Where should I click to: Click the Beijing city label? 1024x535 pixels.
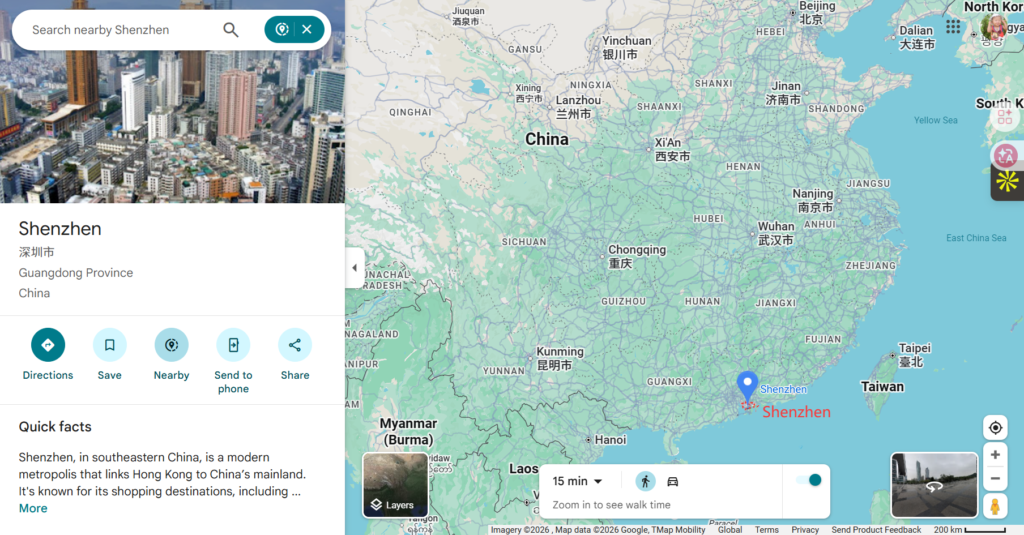coord(816,12)
